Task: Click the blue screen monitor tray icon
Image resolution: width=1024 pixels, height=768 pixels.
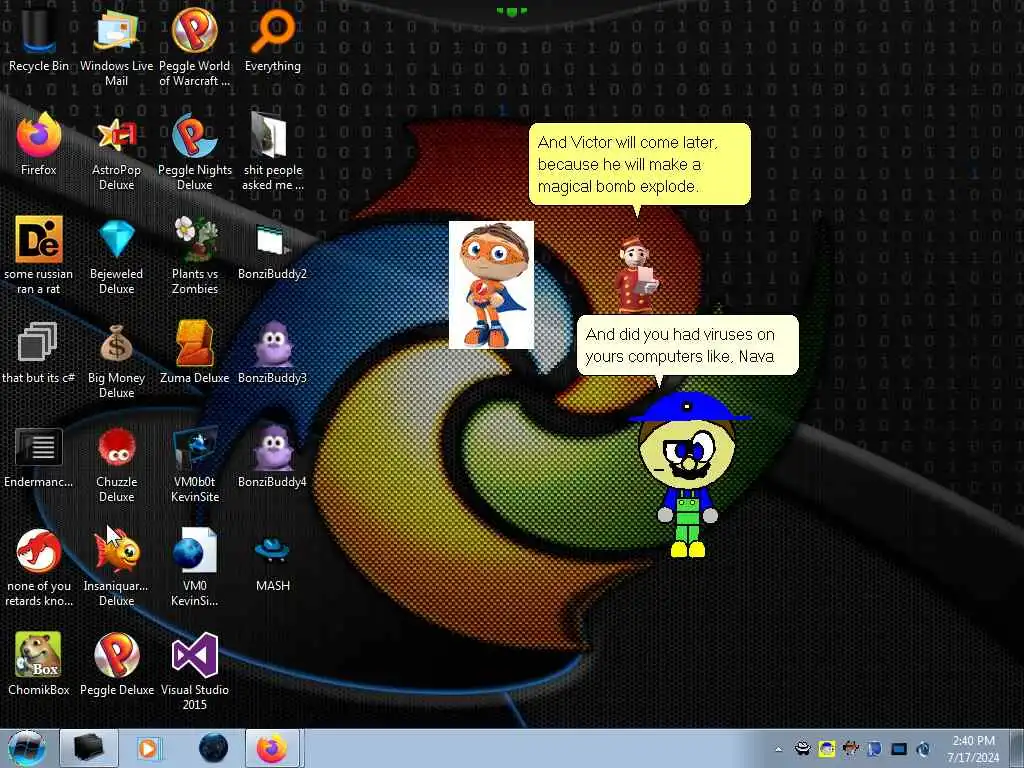Action: 899,749
